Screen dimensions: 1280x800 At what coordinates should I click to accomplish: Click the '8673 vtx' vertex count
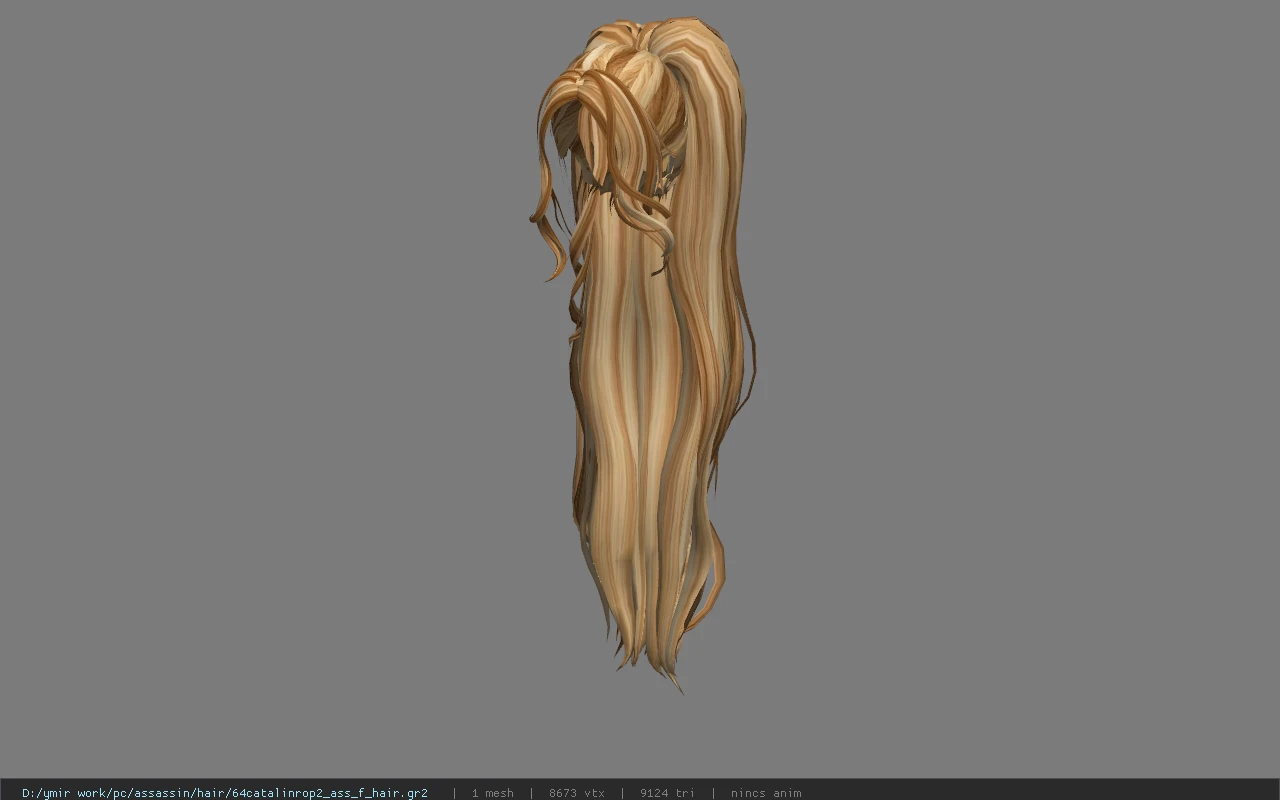577,793
